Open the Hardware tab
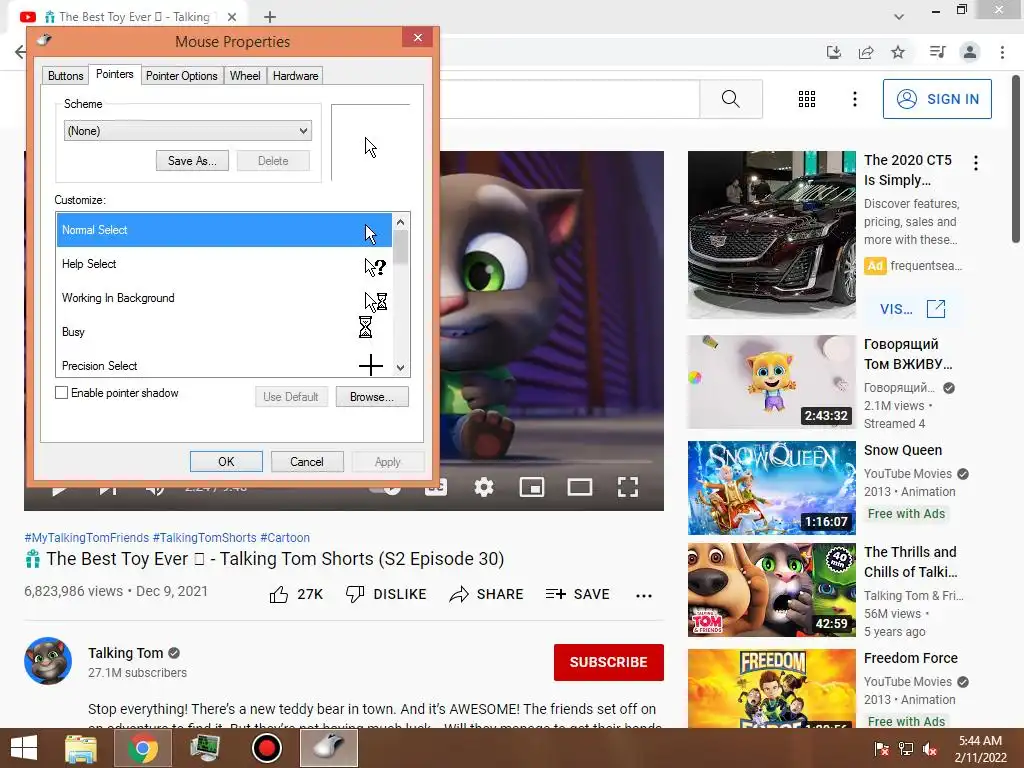Viewport: 1024px width, 768px height. tap(295, 76)
